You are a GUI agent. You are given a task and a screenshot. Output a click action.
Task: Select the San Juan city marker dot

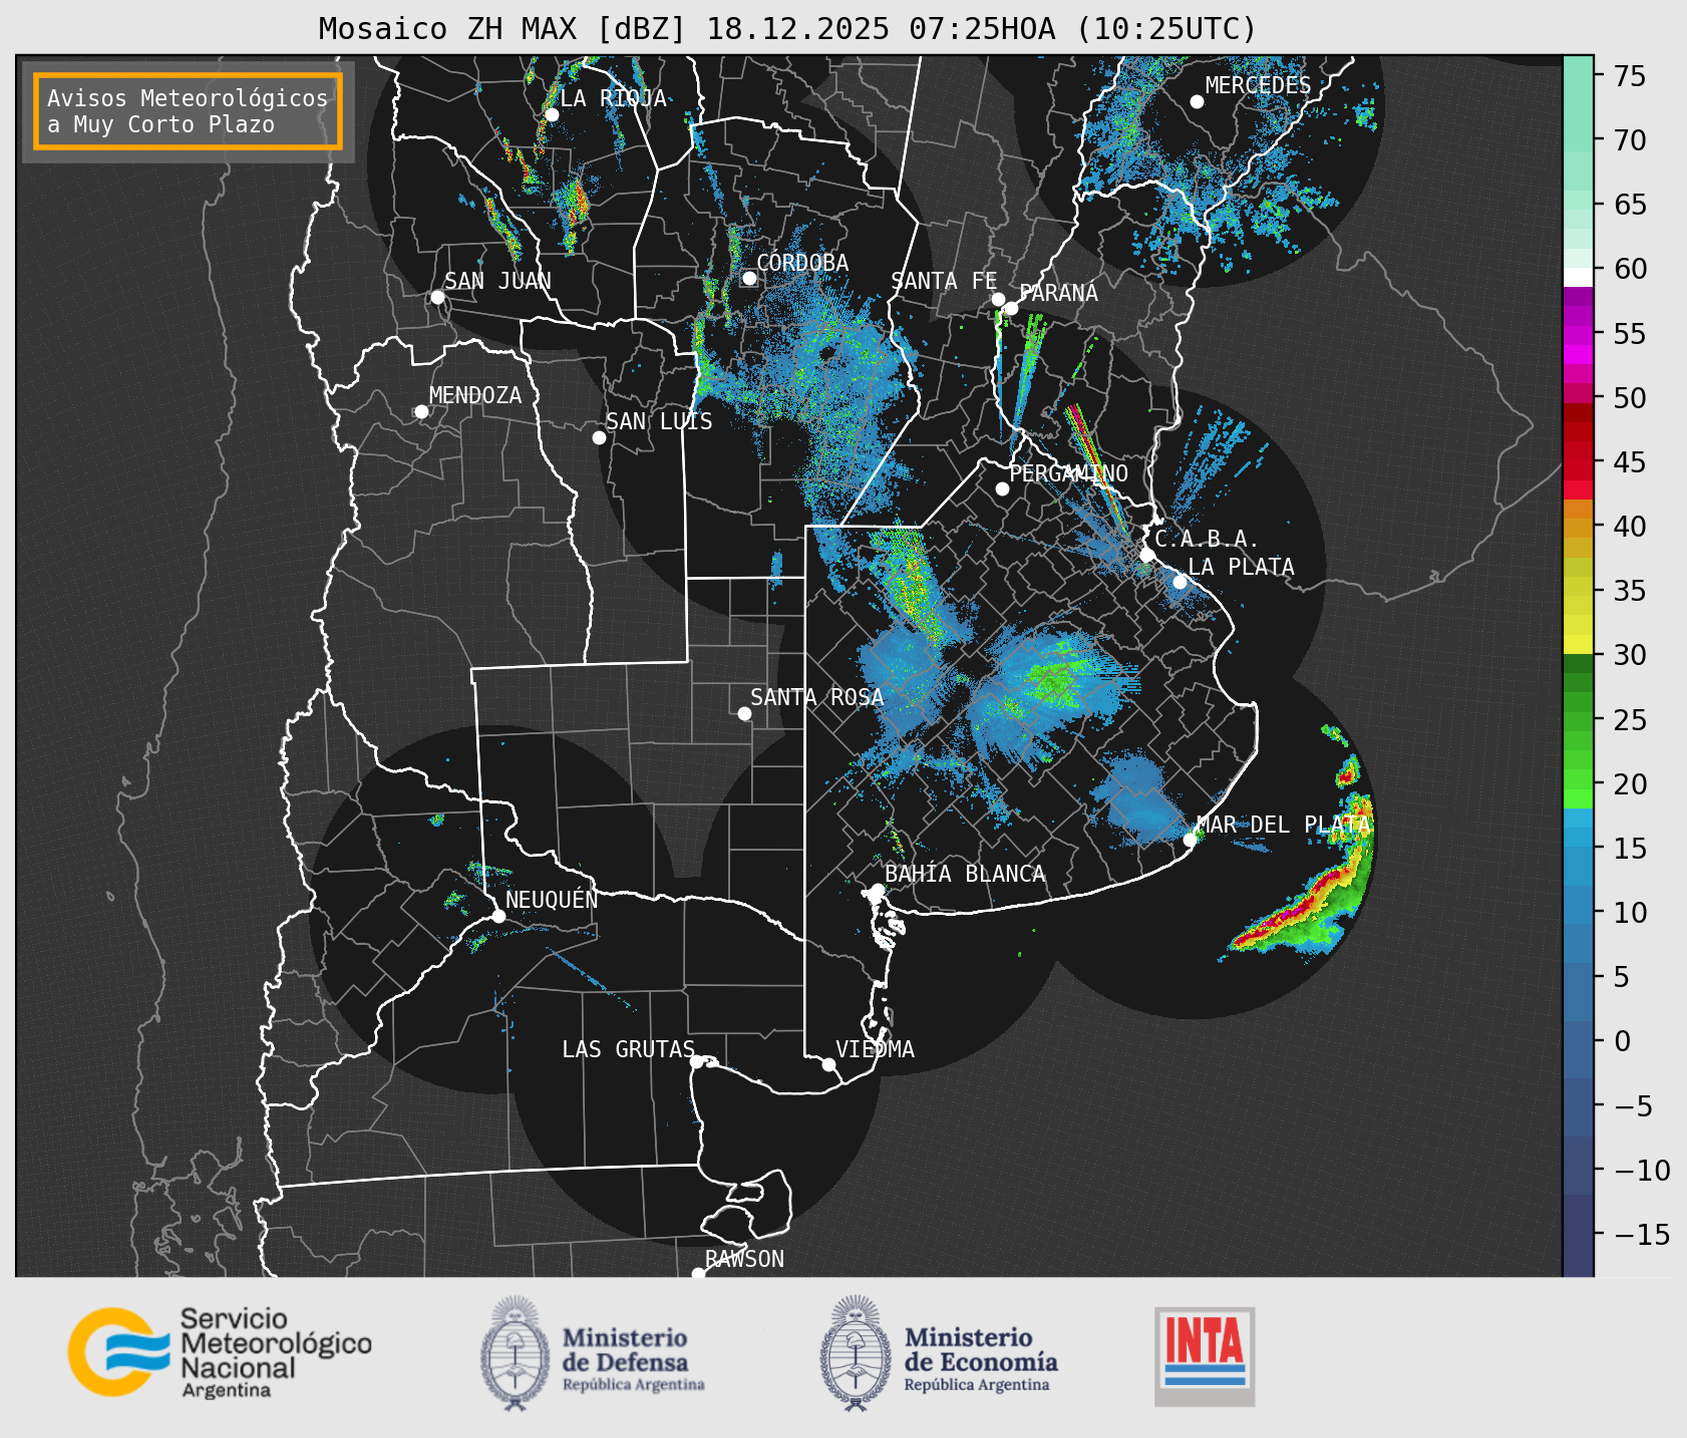pos(437,297)
